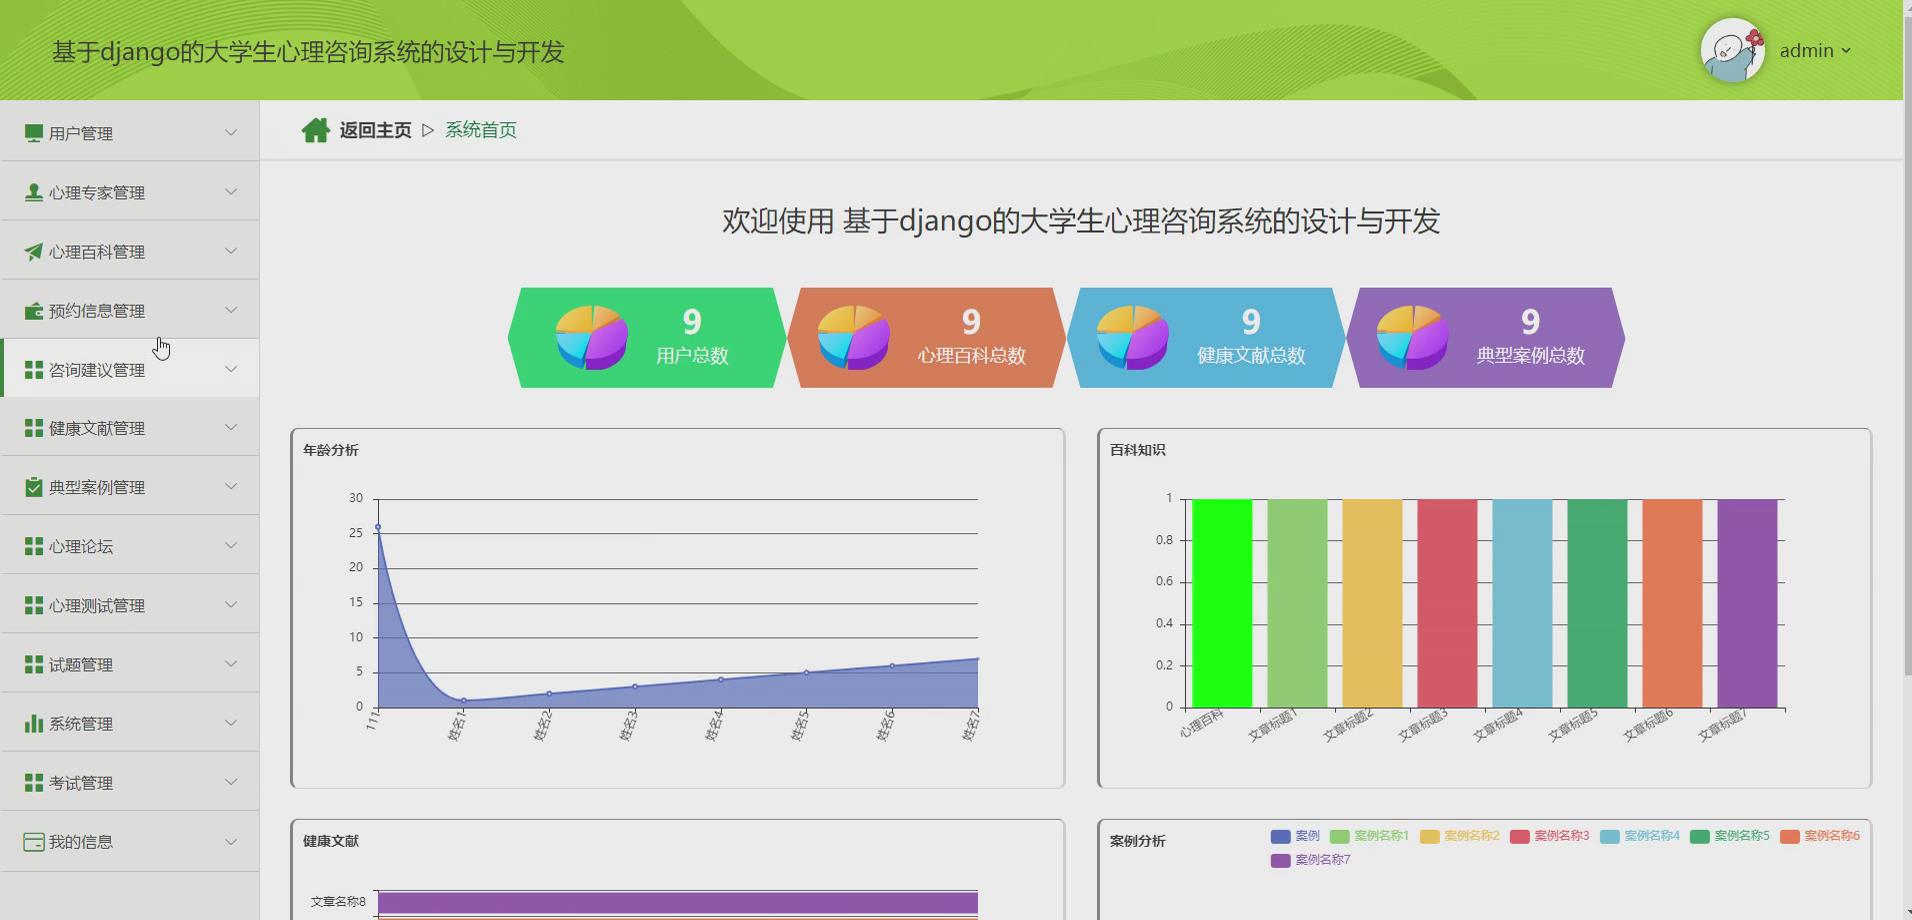The height and width of the screenshot is (920, 1912).
Task: Click the bright green 心理百科 bar
Action: (1222, 603)
